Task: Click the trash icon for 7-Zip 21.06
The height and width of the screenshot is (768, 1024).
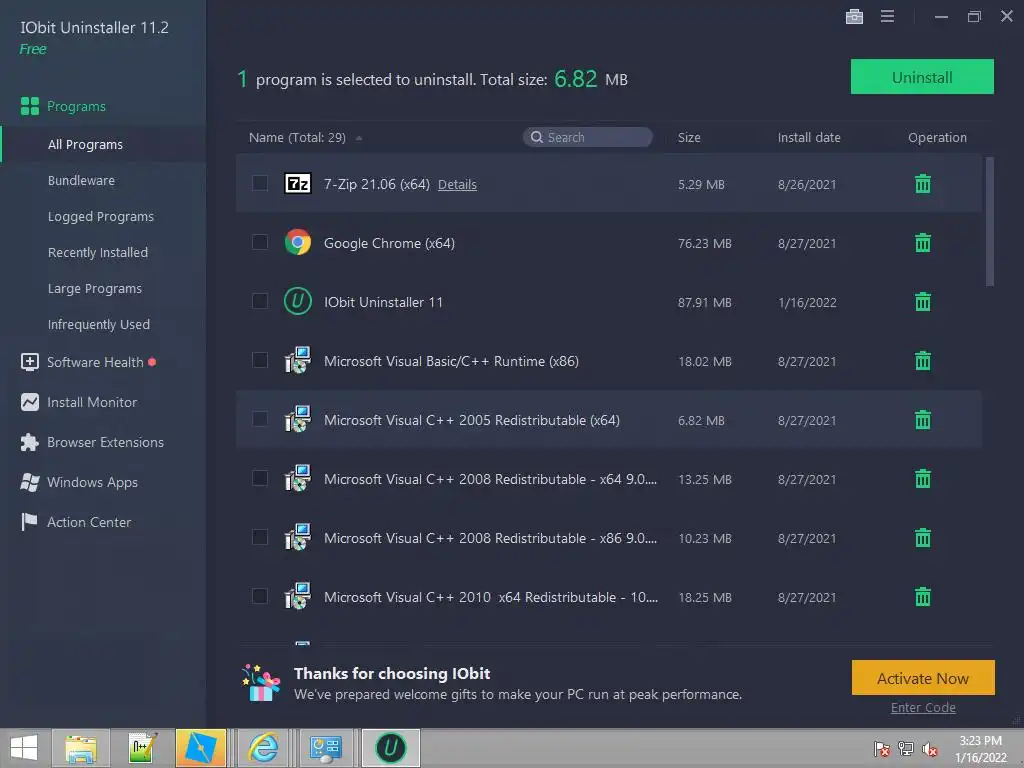Action: pos(922,184)
